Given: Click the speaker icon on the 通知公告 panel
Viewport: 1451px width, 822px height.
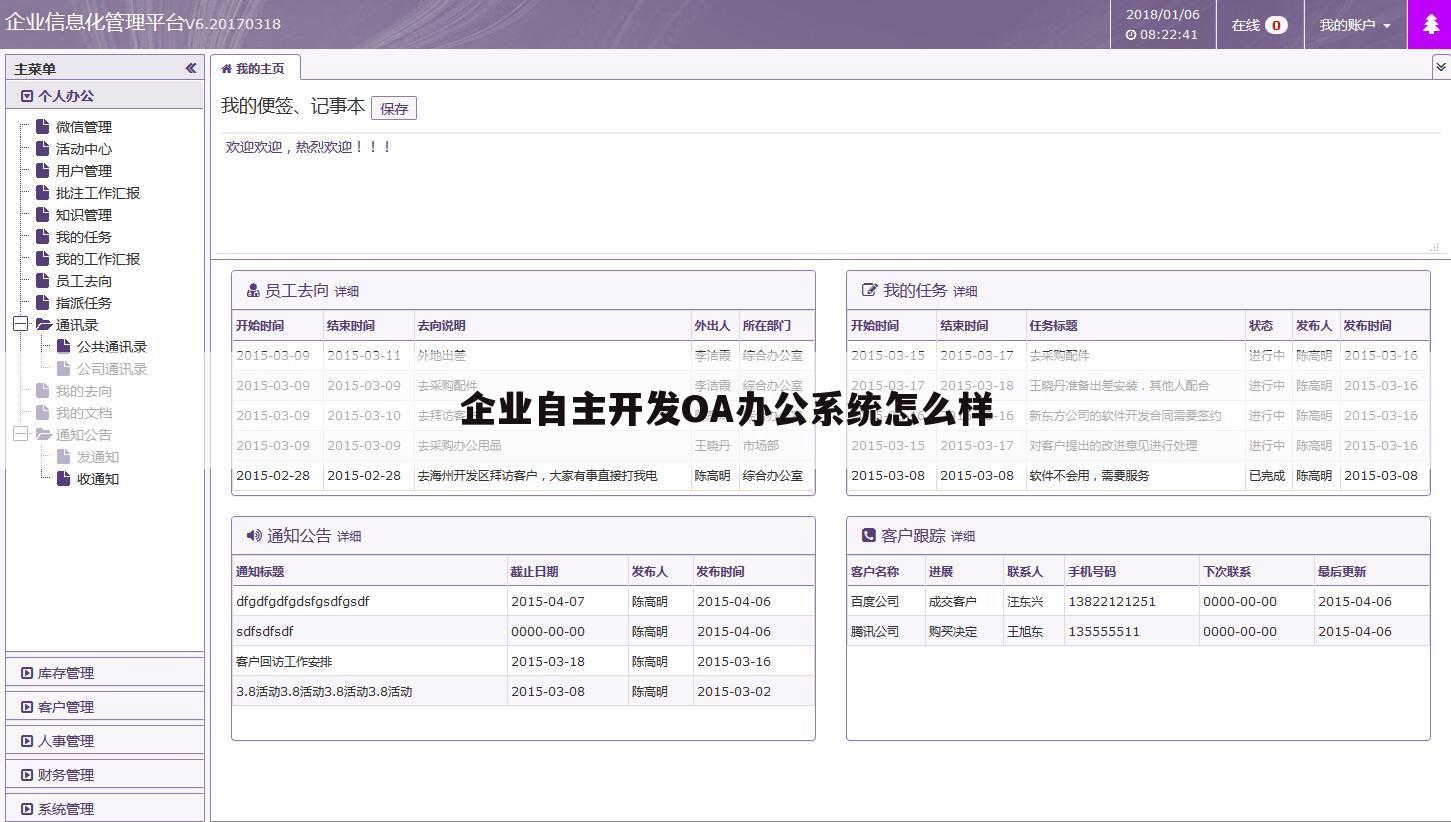Looking at the screenshot, I should point(254,535).
